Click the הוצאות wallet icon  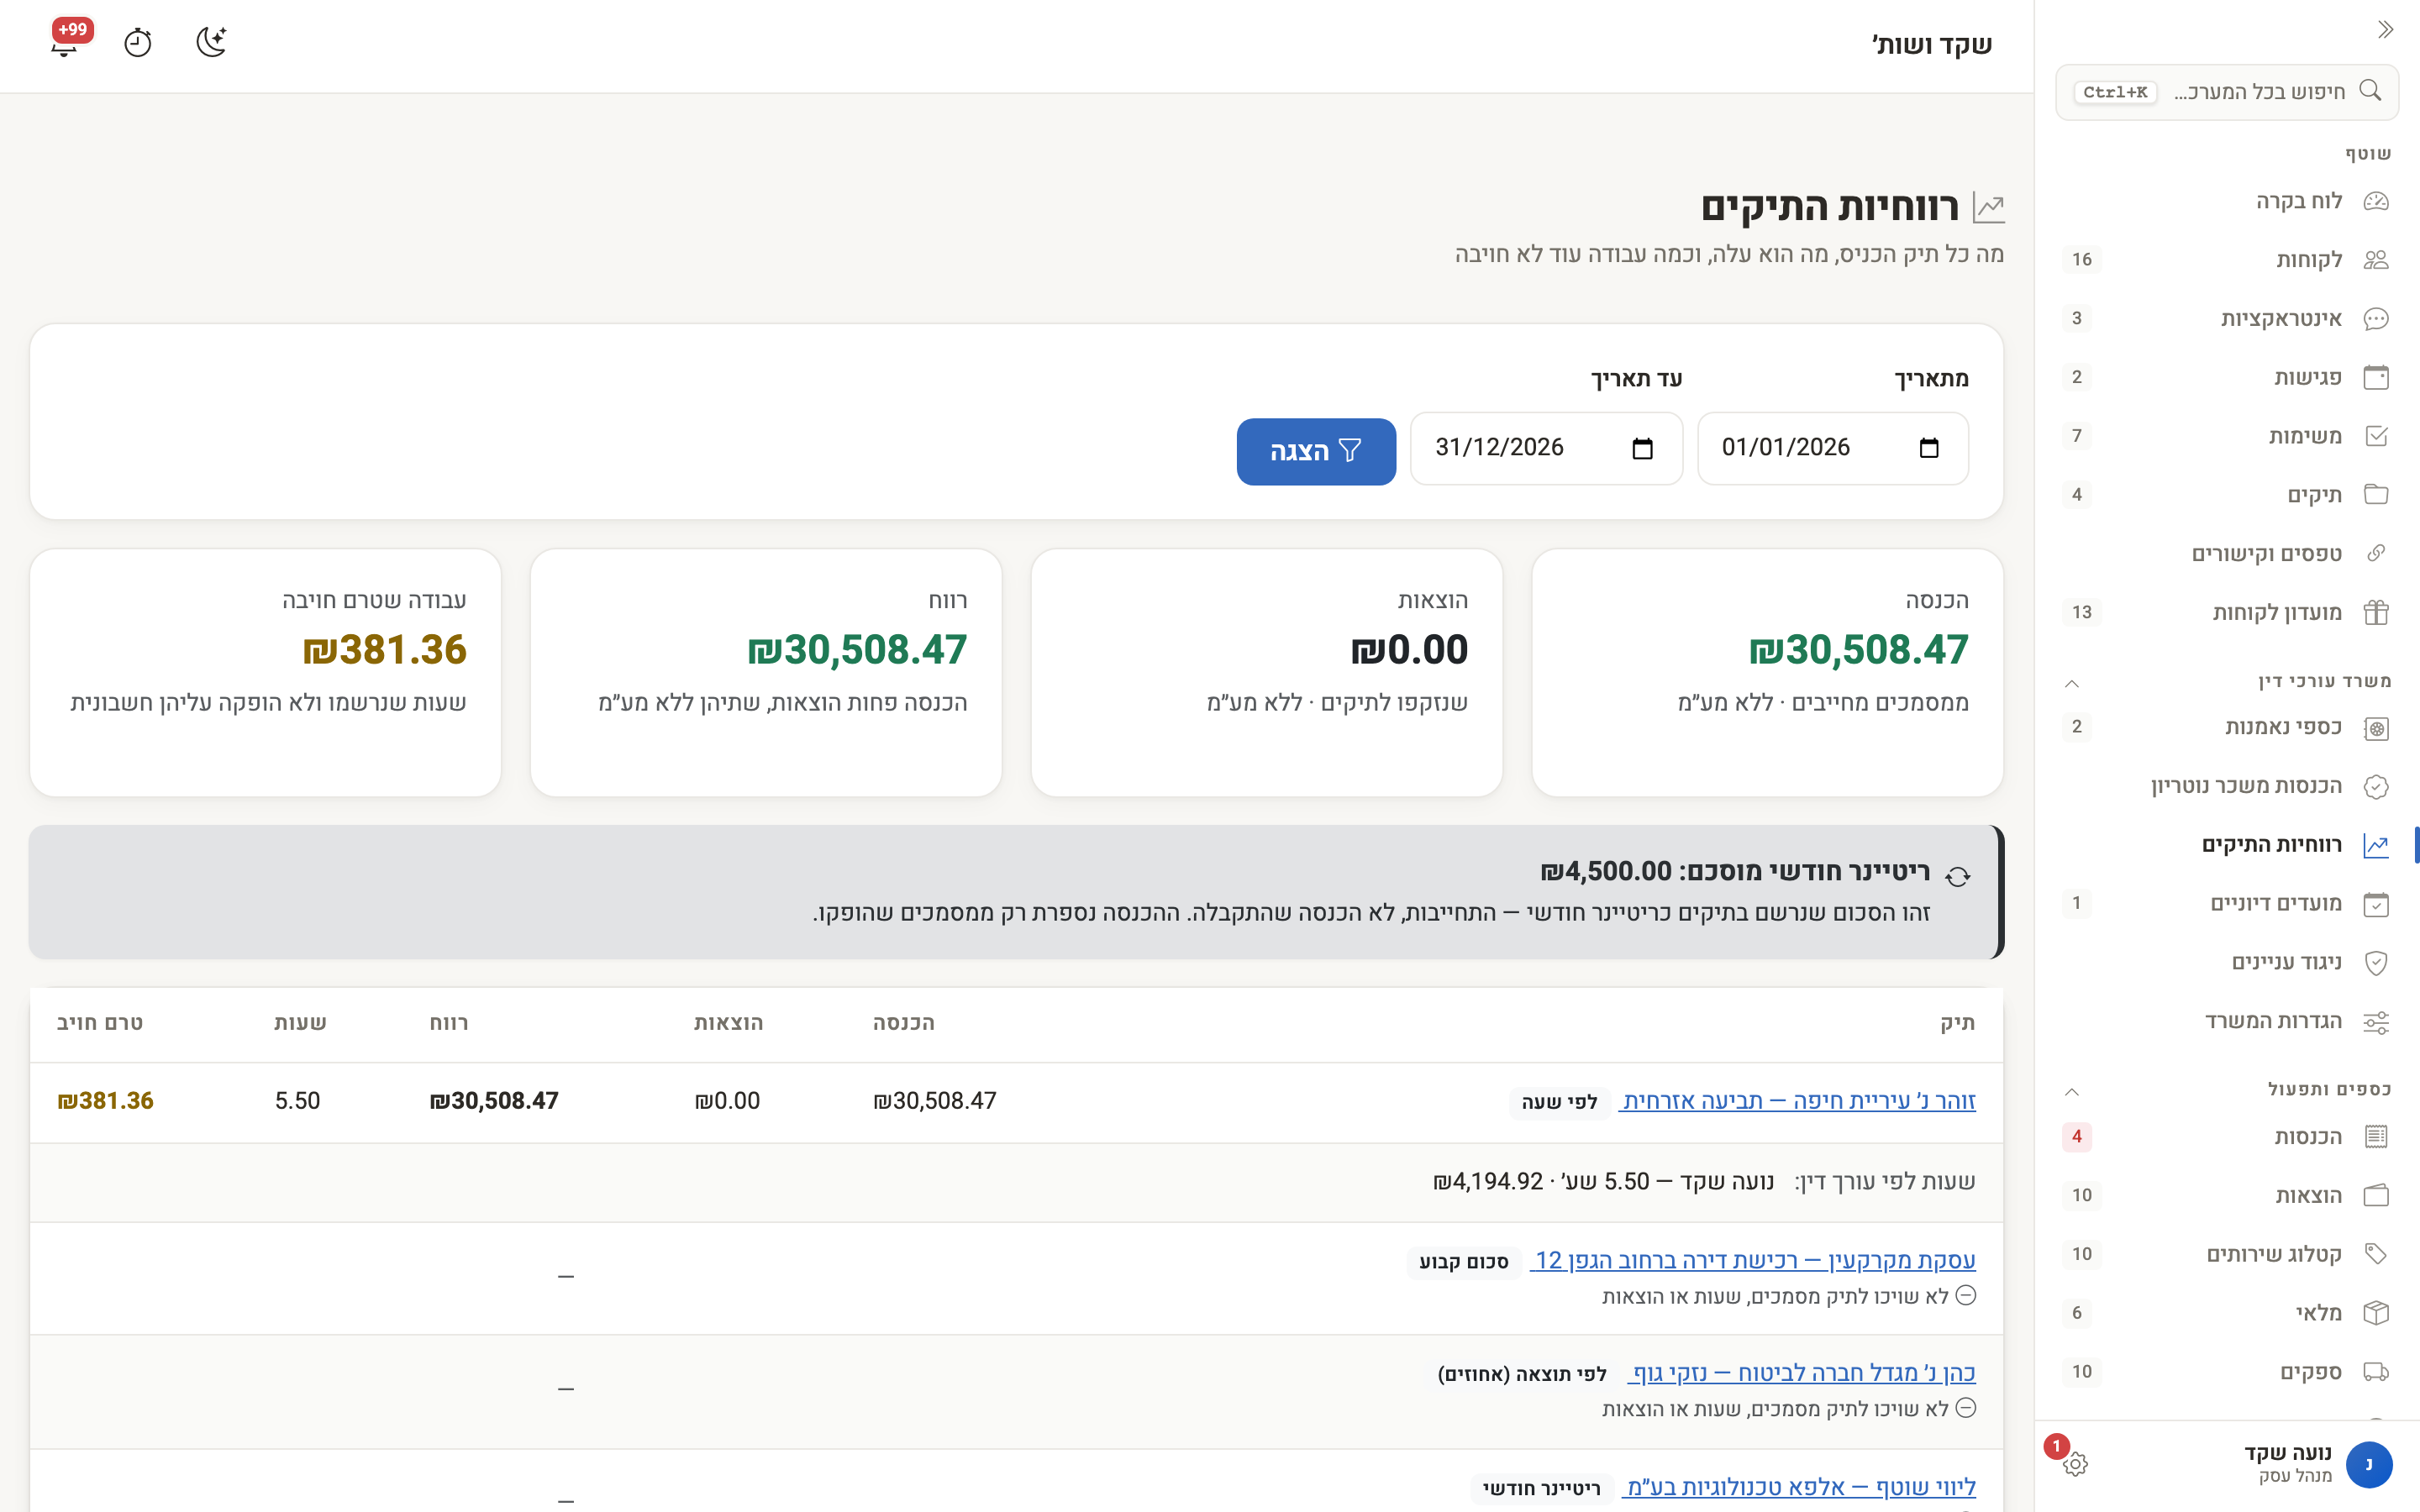[2376, 1195]
